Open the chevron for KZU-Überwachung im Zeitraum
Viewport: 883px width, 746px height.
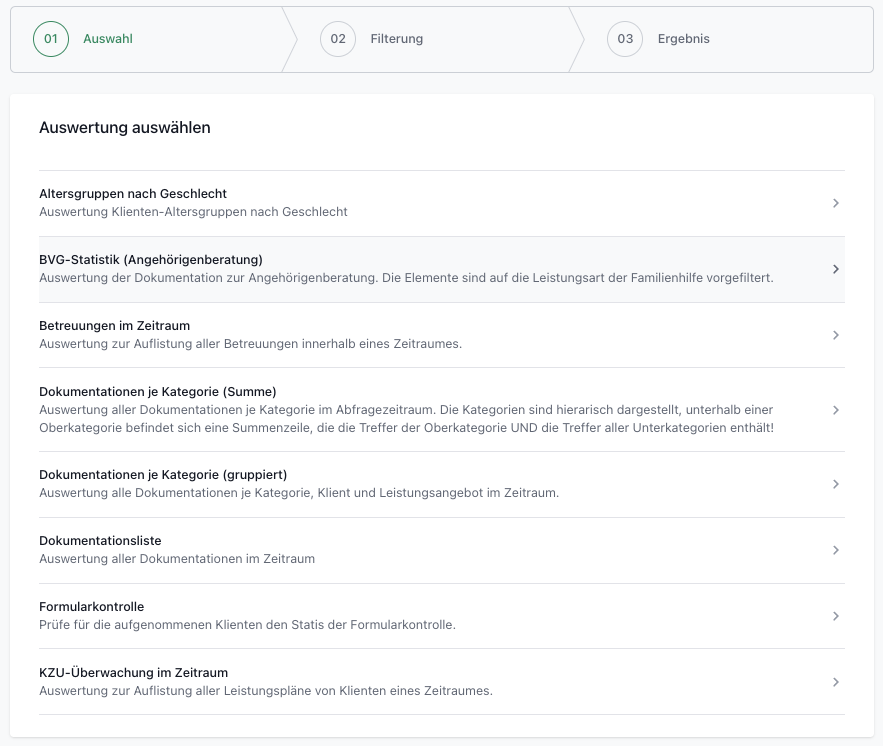pos(836,682)
